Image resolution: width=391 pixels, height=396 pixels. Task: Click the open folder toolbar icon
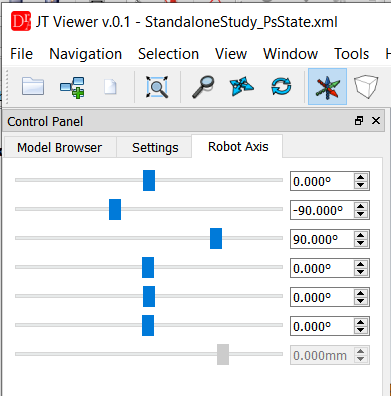[x=33, y=86]
